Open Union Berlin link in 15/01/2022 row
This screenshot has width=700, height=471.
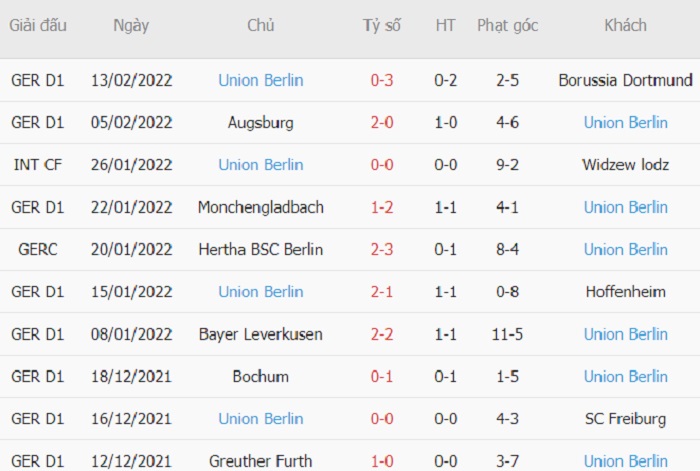(x=261, y=292)
